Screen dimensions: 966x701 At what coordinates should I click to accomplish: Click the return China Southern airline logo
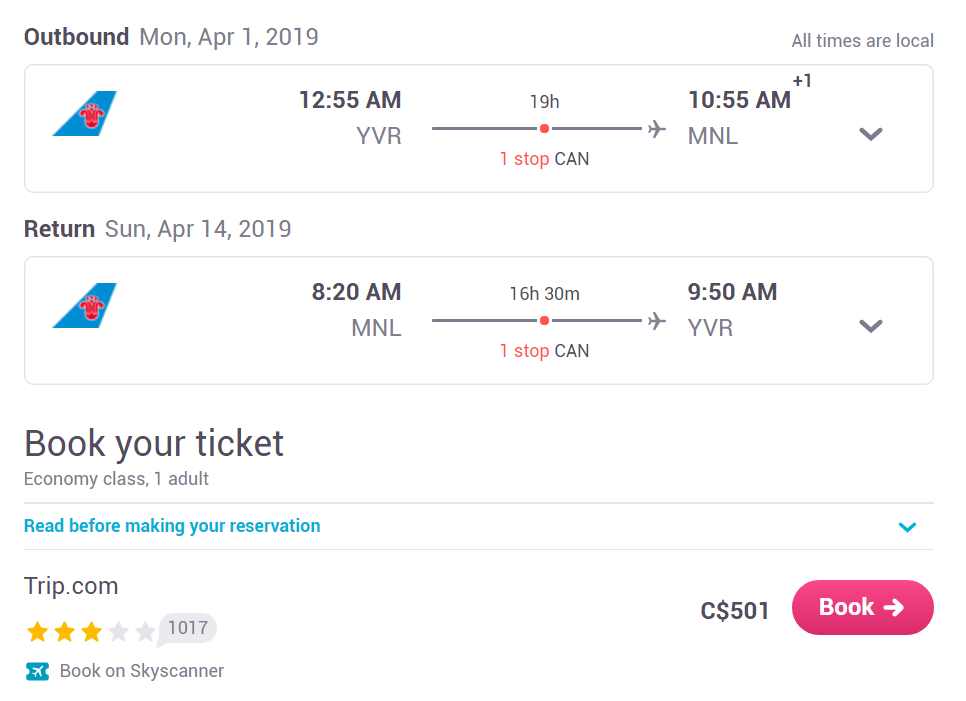(x=84, y=306)
